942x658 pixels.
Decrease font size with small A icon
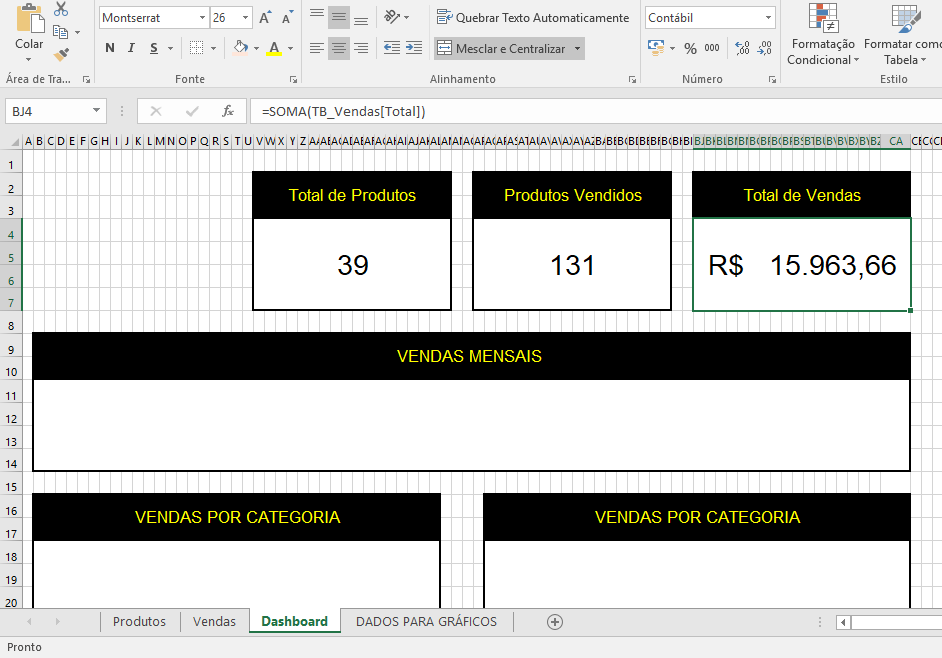(287, 18)
